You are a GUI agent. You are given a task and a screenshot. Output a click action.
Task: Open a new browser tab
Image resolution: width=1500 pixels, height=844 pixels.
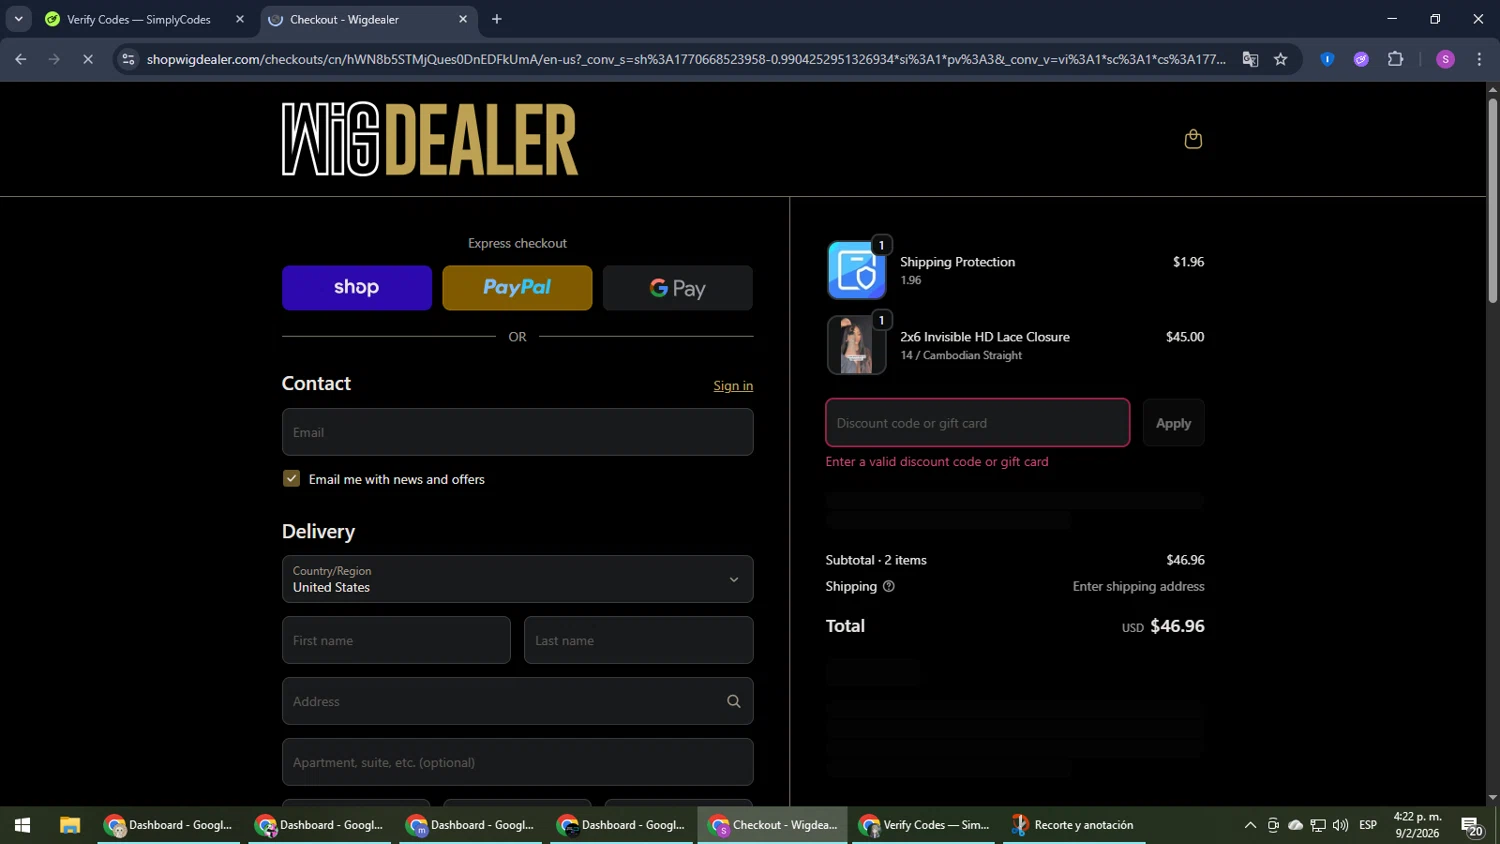pyautogui.click(x=496, y=19)
